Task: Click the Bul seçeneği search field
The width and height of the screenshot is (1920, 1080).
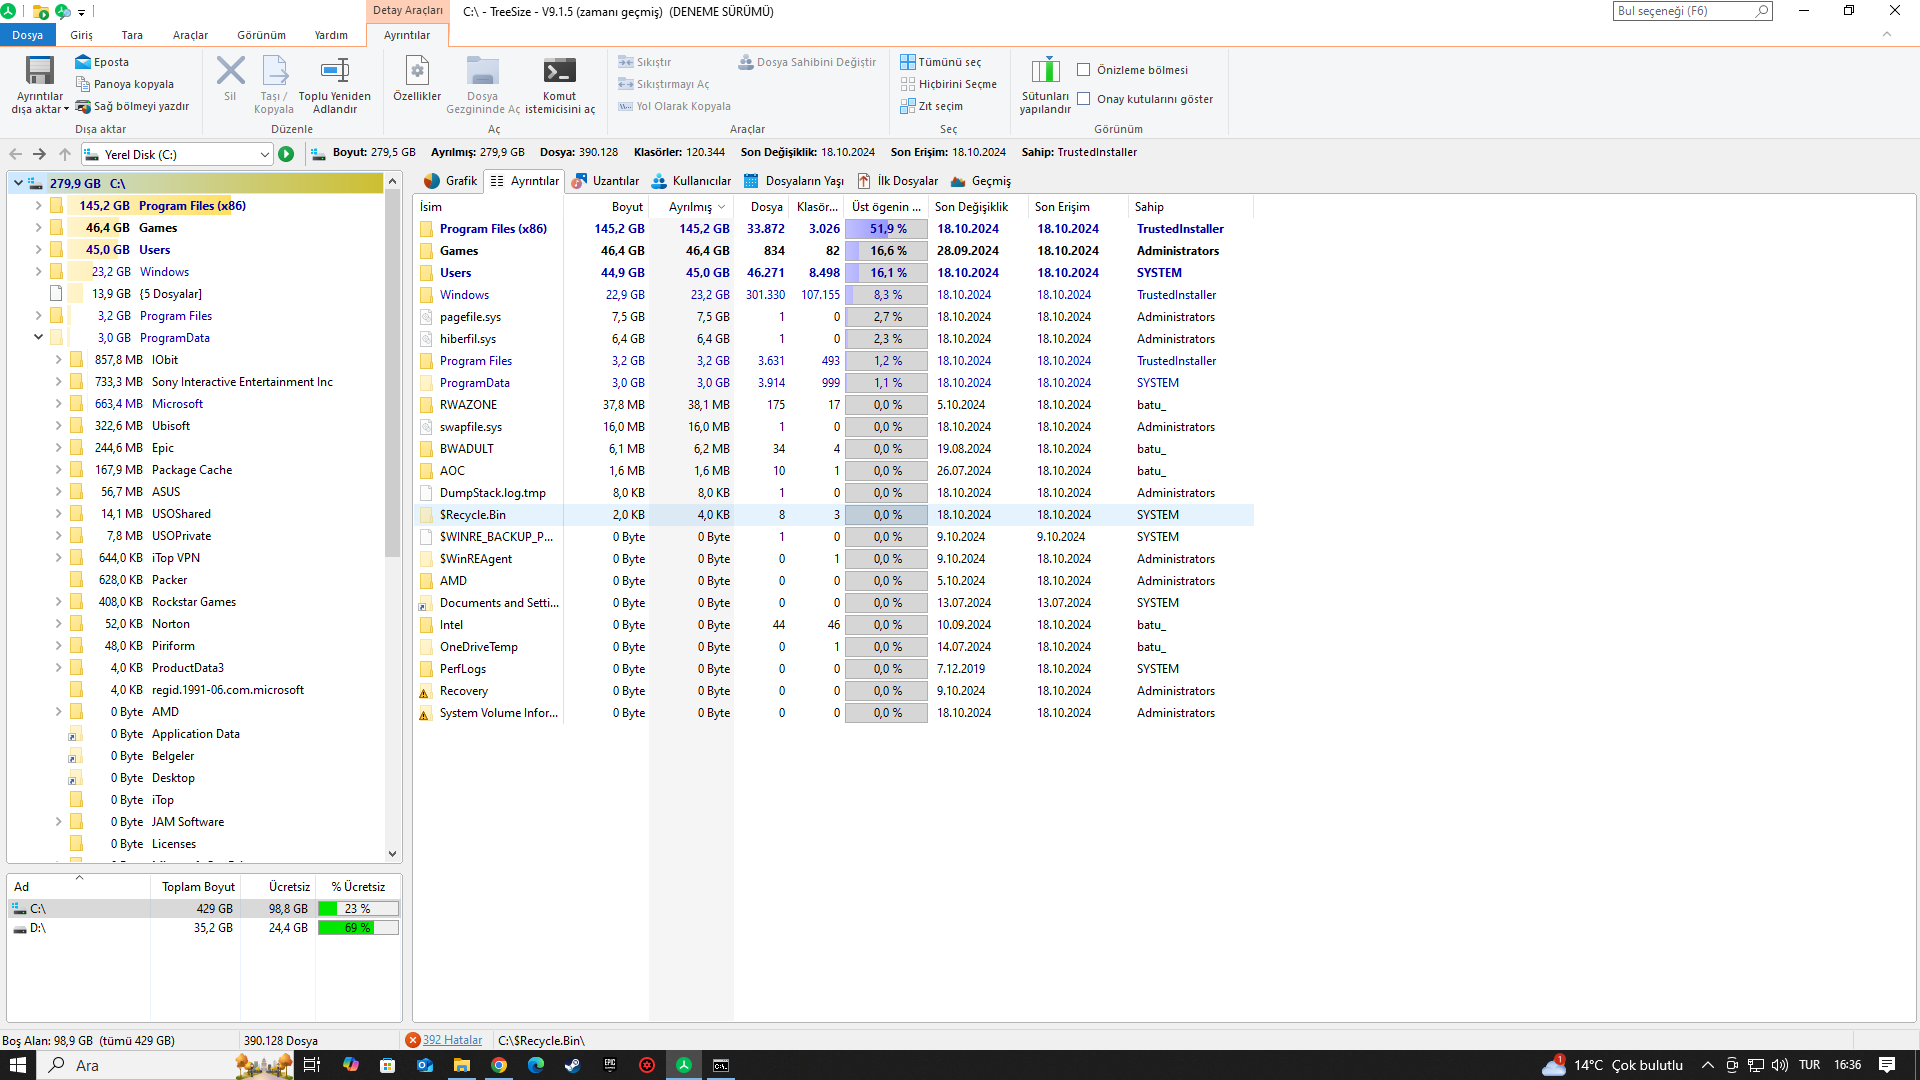Action: coord(1685,11)
